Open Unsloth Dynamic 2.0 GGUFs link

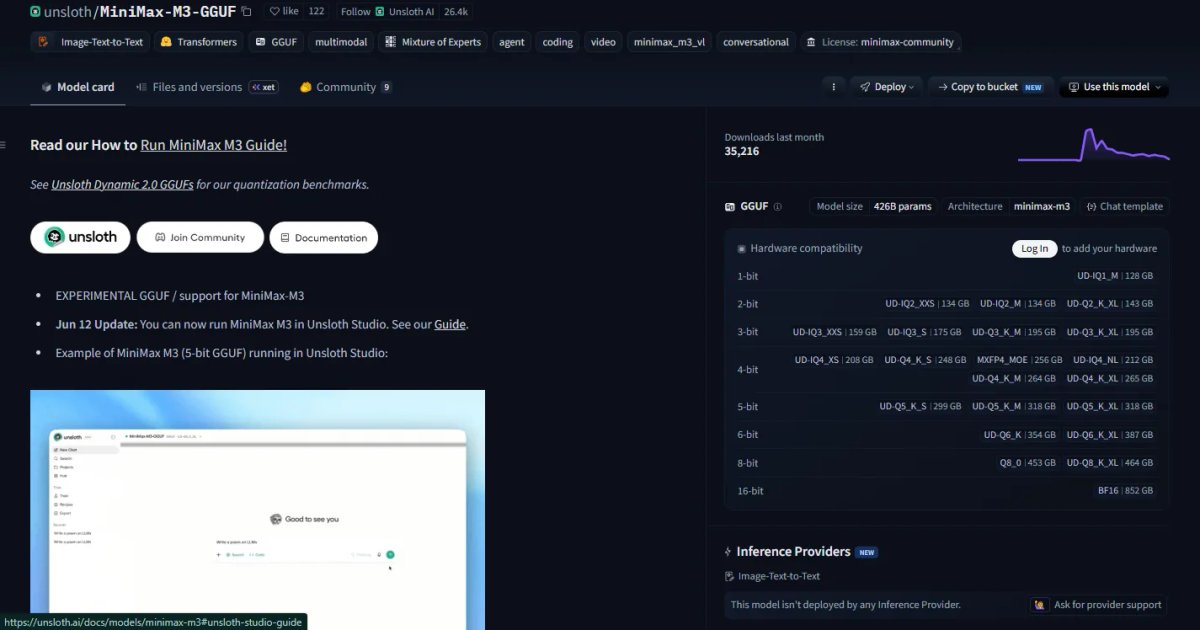(x=122, y=184)
